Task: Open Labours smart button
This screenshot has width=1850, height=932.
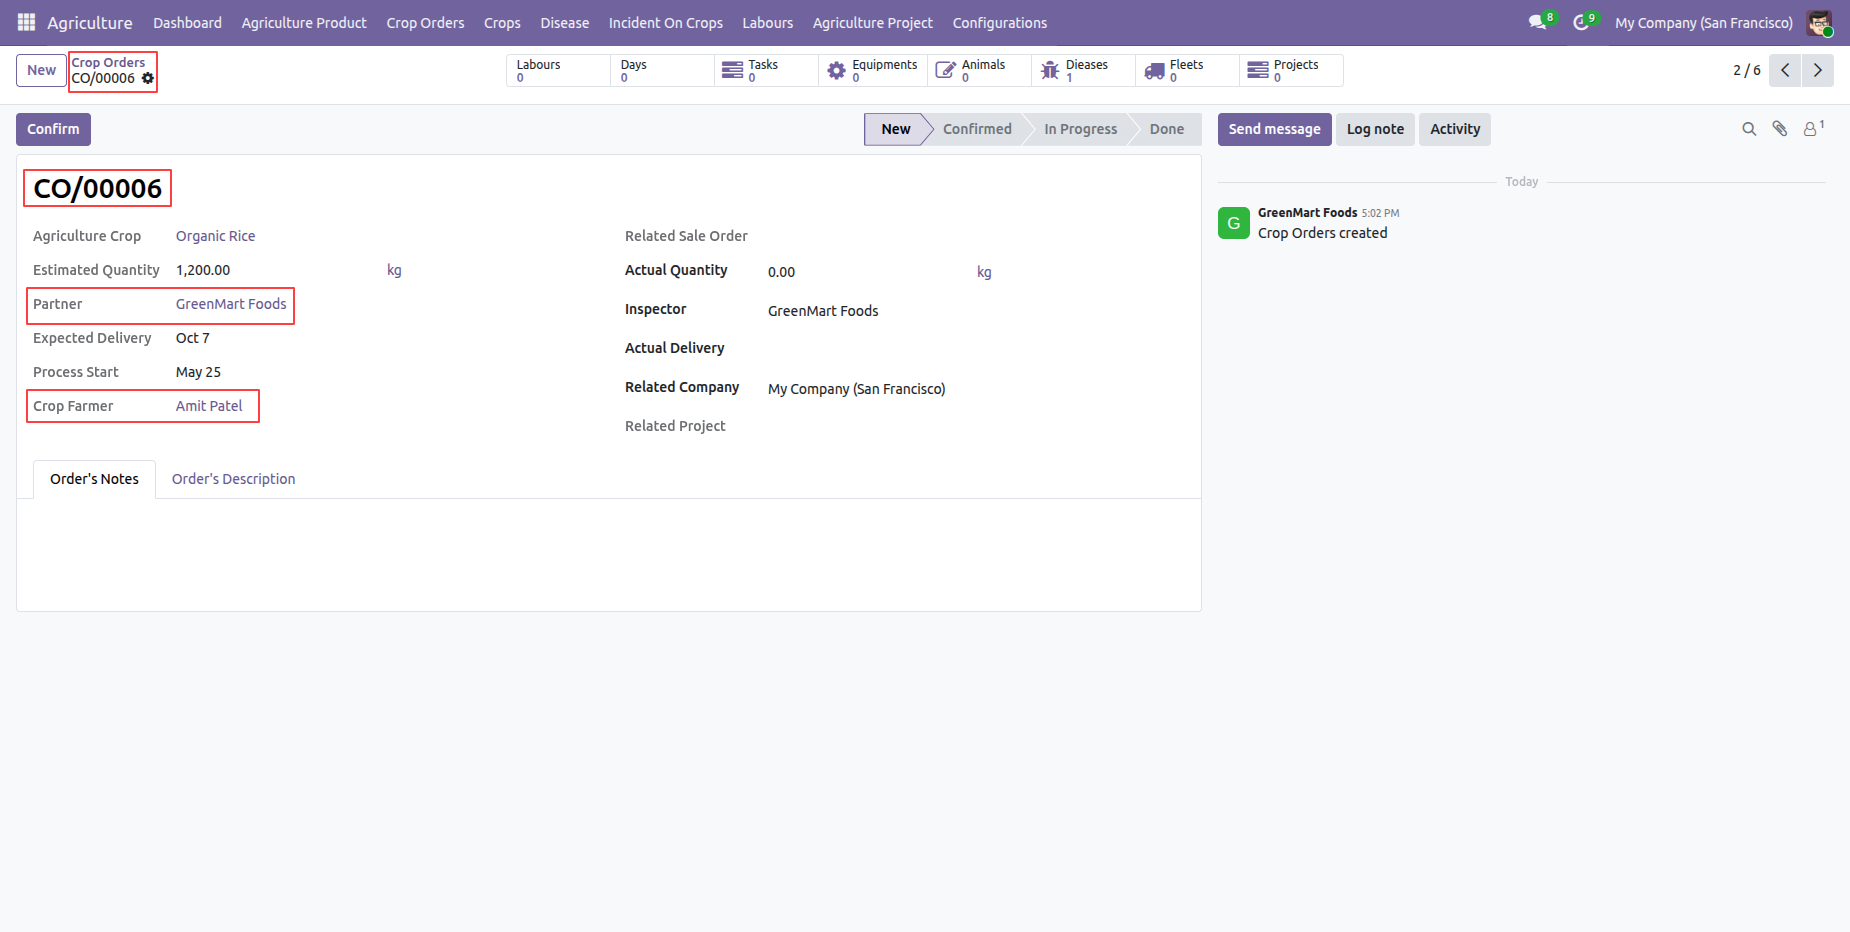Action: coord(558,70)
